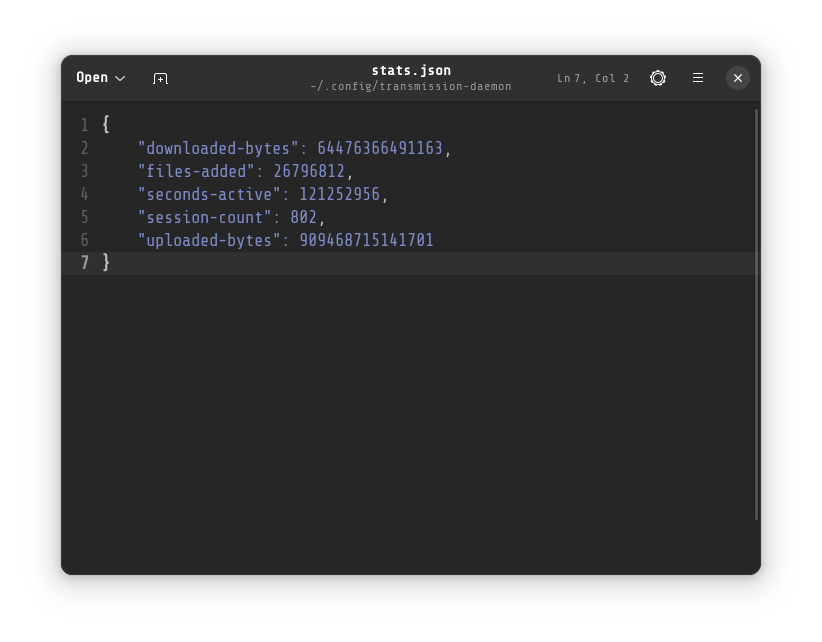Place cursor in "files-added" key
This screenshot has height=642, width=822.
[x=196, y=171]
